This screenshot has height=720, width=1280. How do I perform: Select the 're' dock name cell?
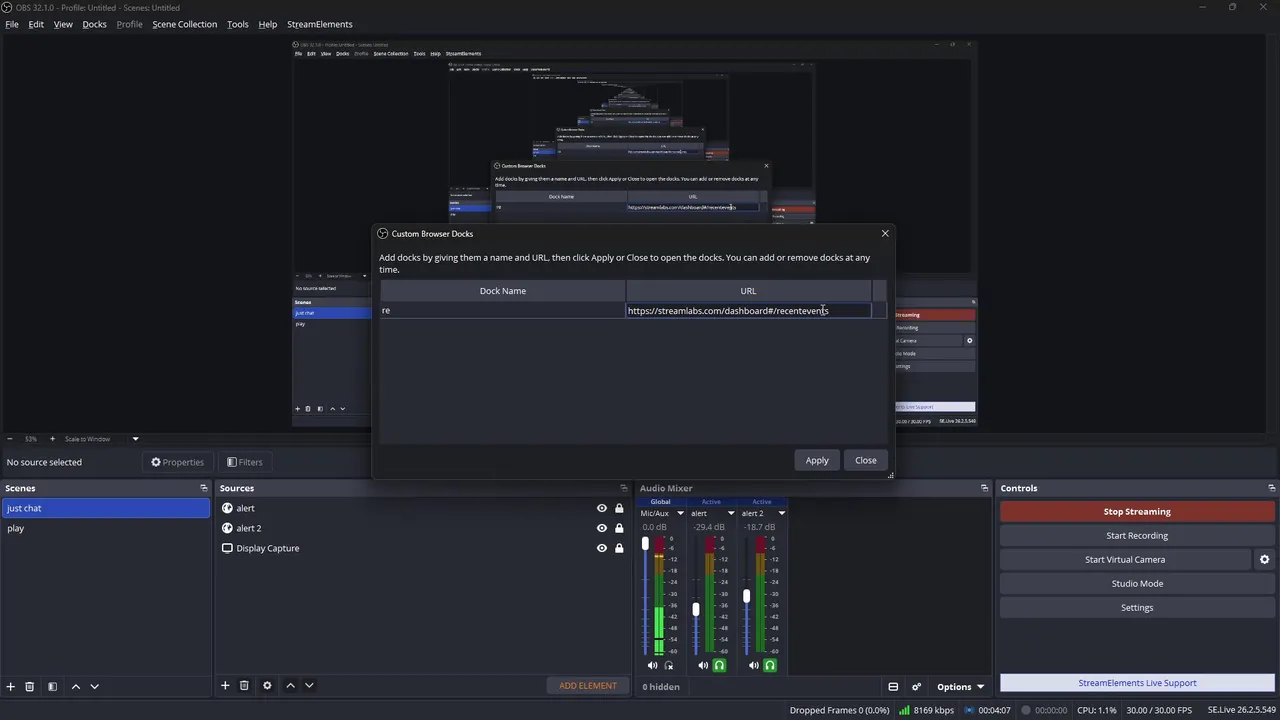coord(502,311)
